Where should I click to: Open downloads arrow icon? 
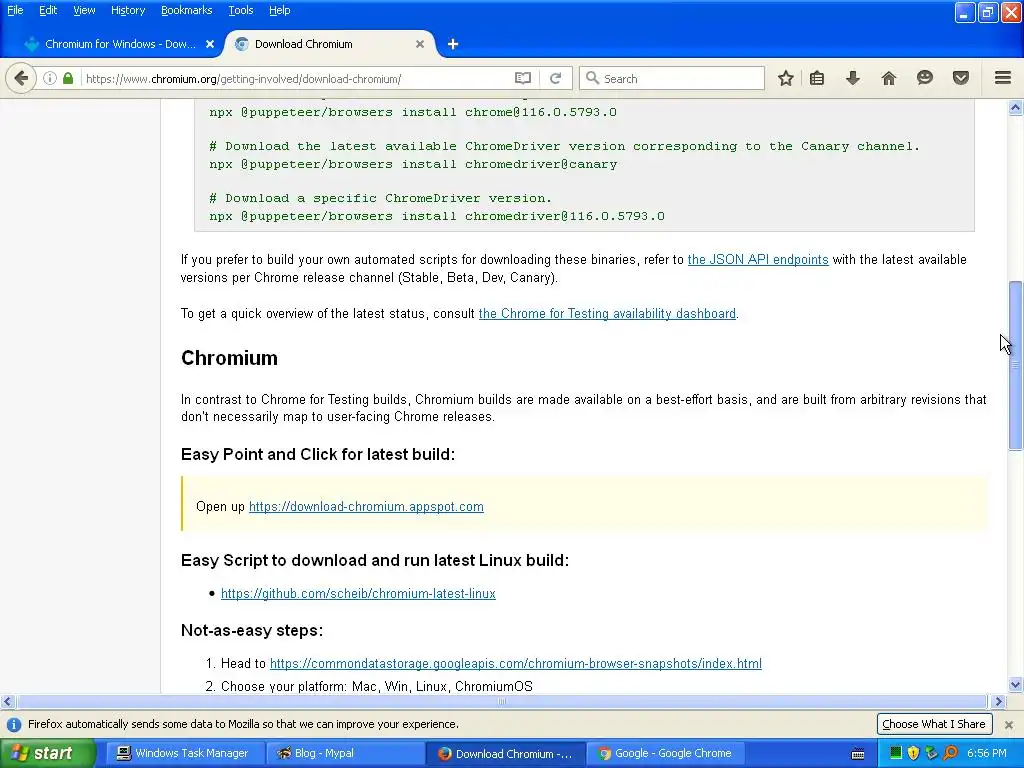coord(852,78)
